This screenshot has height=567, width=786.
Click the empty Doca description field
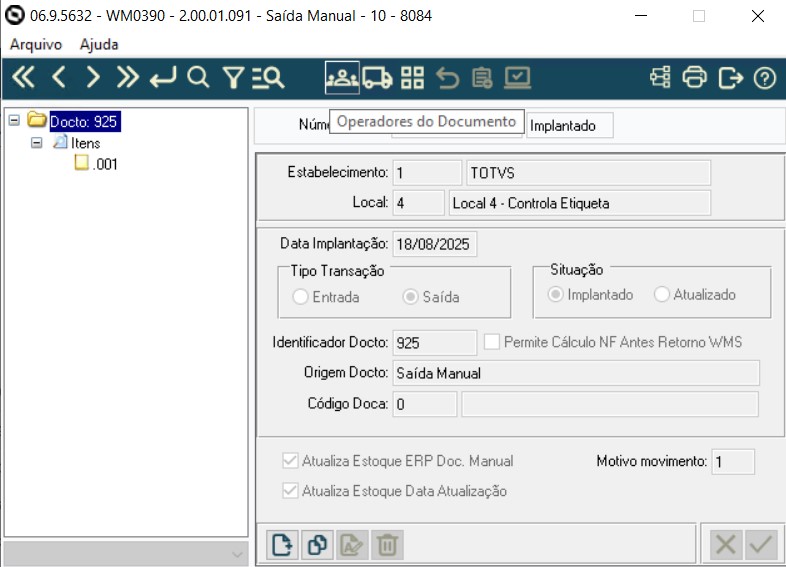coord(610,404)
